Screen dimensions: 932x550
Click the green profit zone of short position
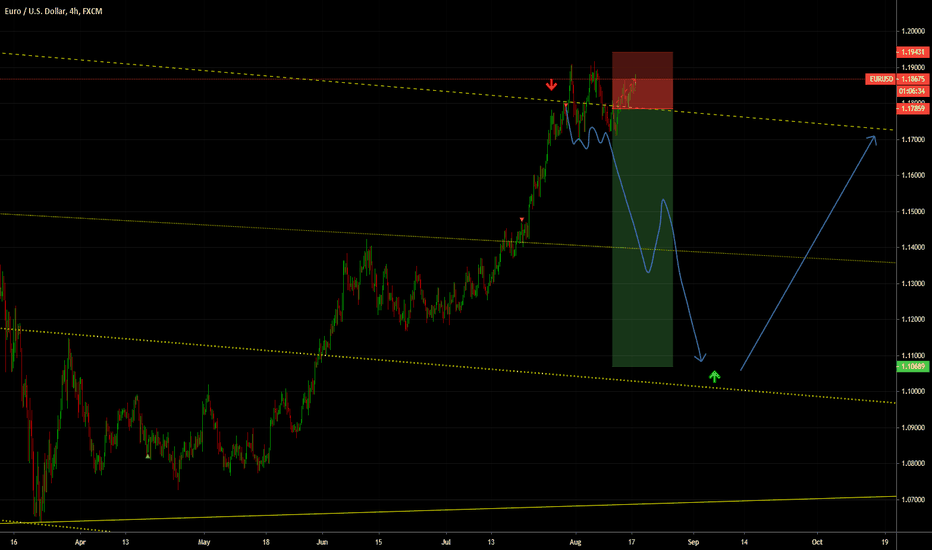pyautogui.click(x=643, y=238)
